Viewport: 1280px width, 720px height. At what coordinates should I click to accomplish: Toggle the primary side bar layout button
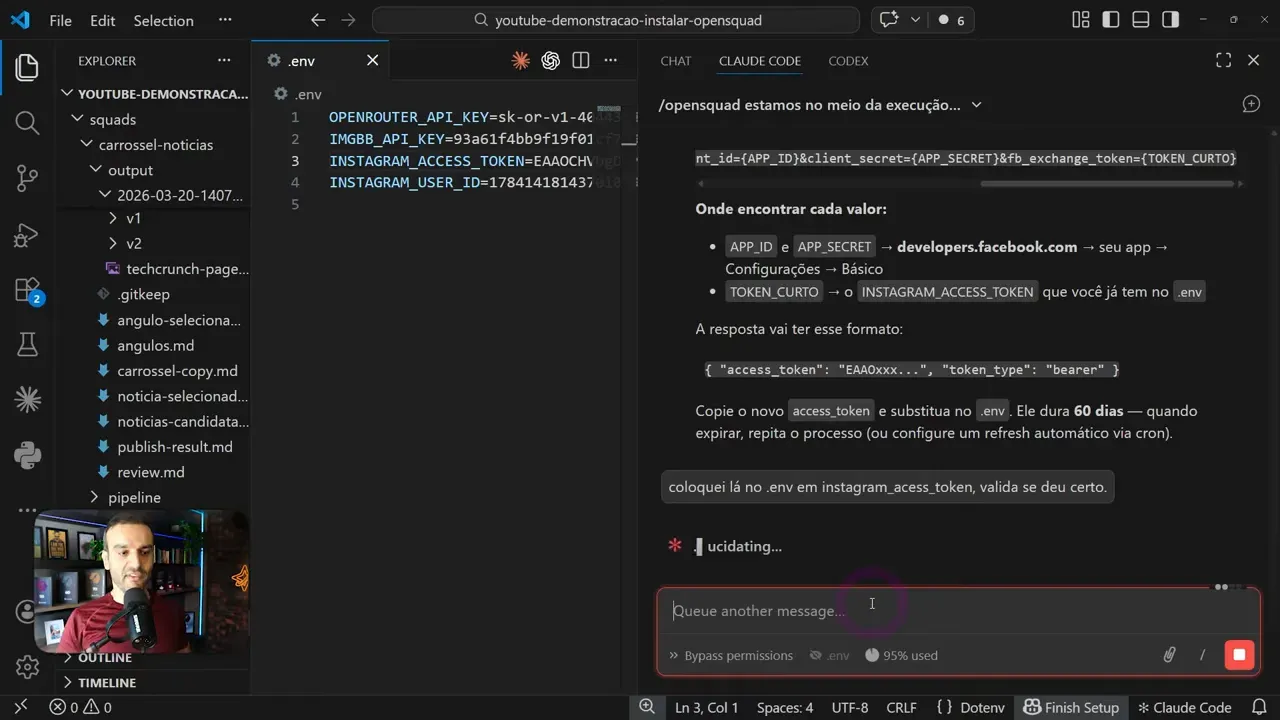pyautogui.click(x=1110, y=20)
